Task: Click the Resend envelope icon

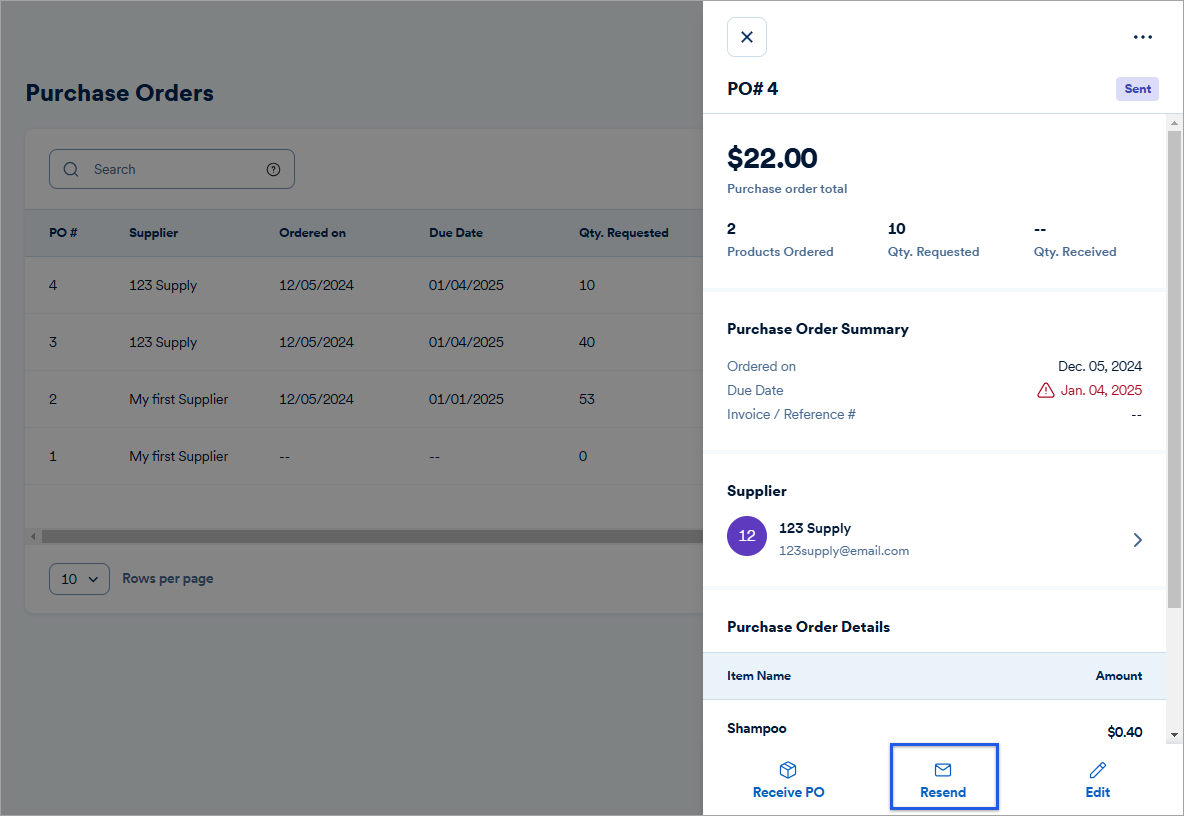Action: 943,769
